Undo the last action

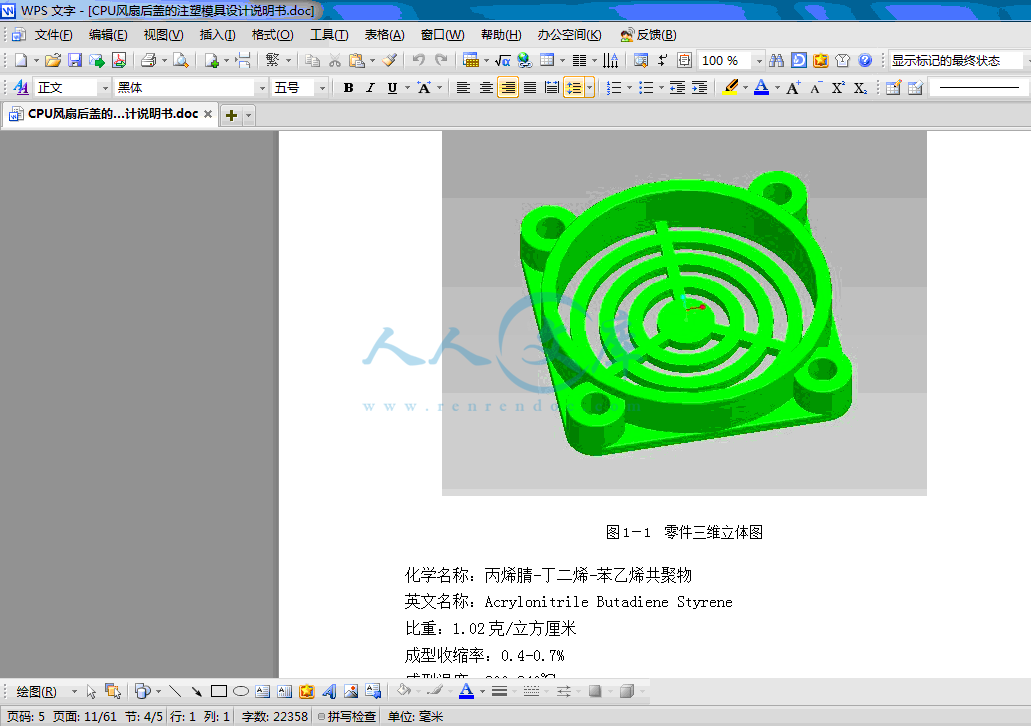(x=418, y=60)
